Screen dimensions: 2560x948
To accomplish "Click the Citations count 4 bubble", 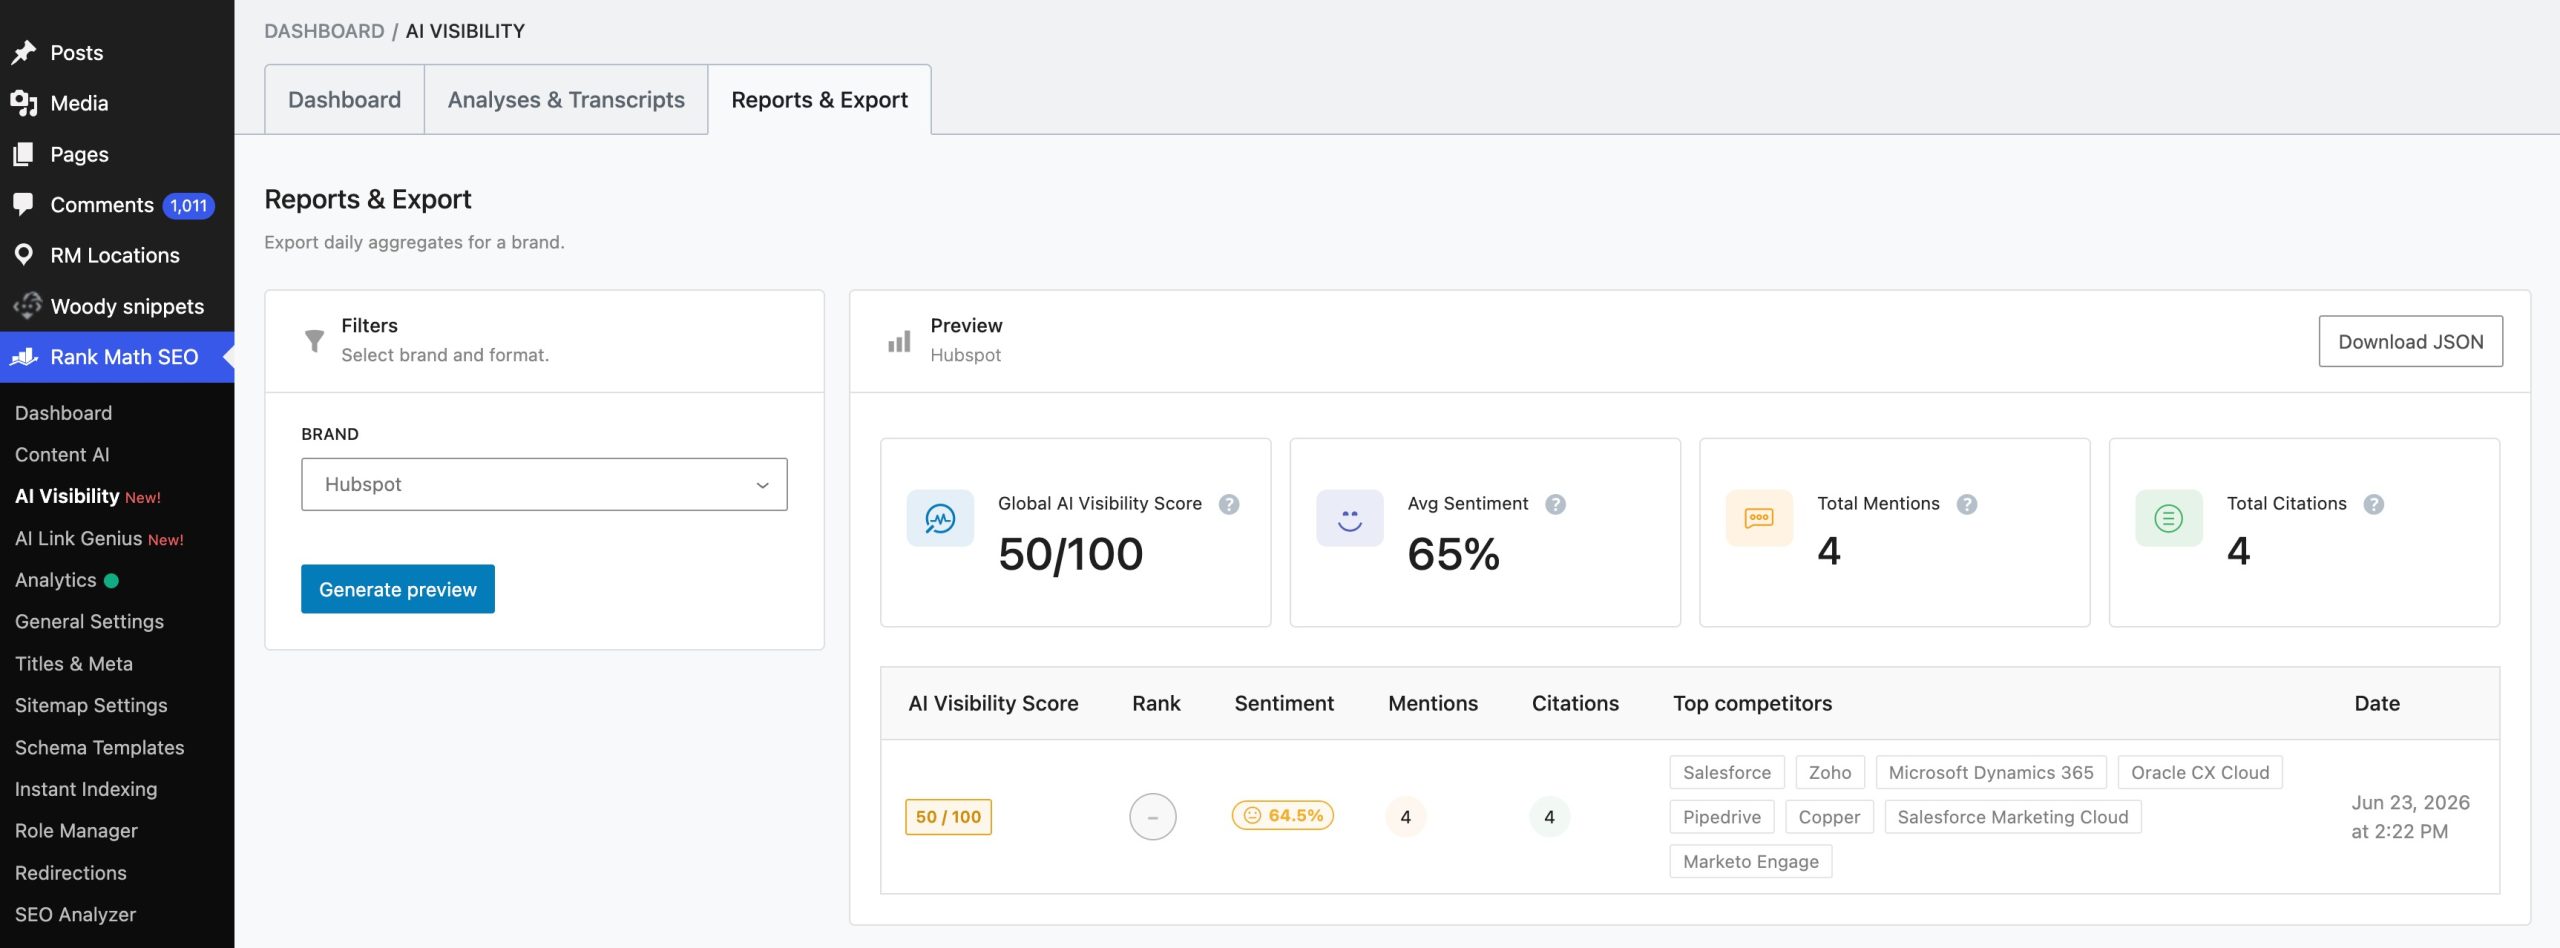I will (1550, 817).
